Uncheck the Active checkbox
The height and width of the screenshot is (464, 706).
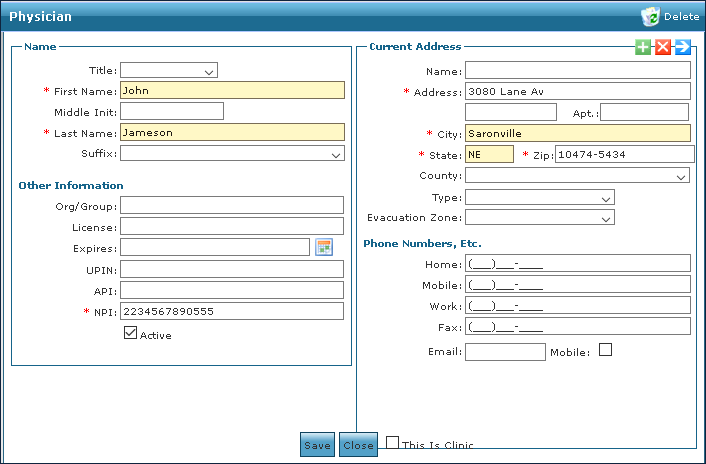pyautogui.click(x=130, y=333)
